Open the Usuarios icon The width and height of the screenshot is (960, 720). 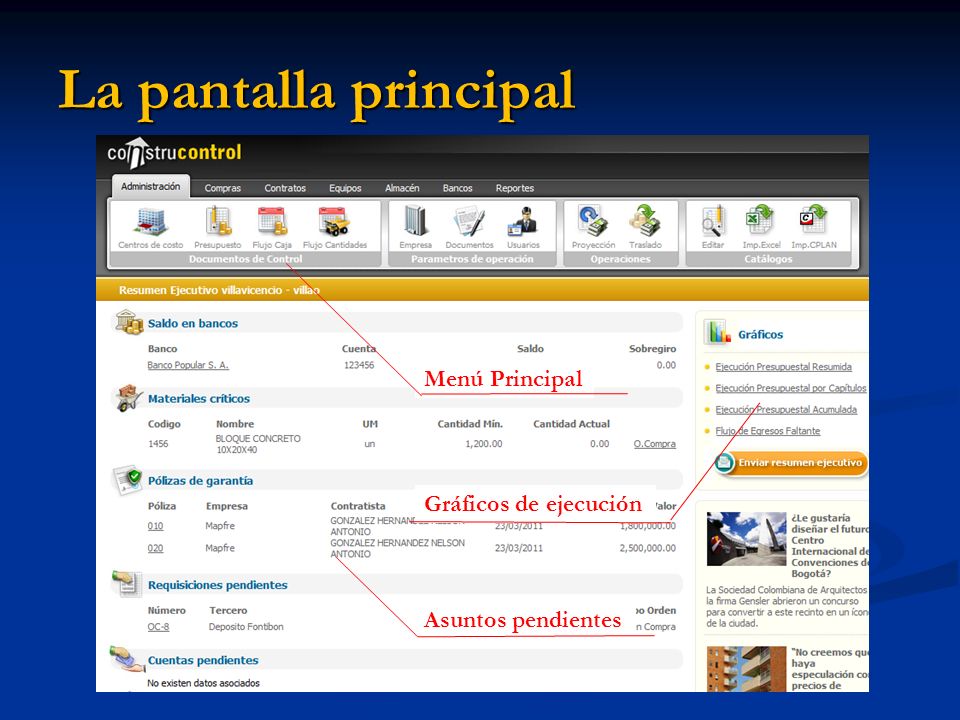(523, 221)
